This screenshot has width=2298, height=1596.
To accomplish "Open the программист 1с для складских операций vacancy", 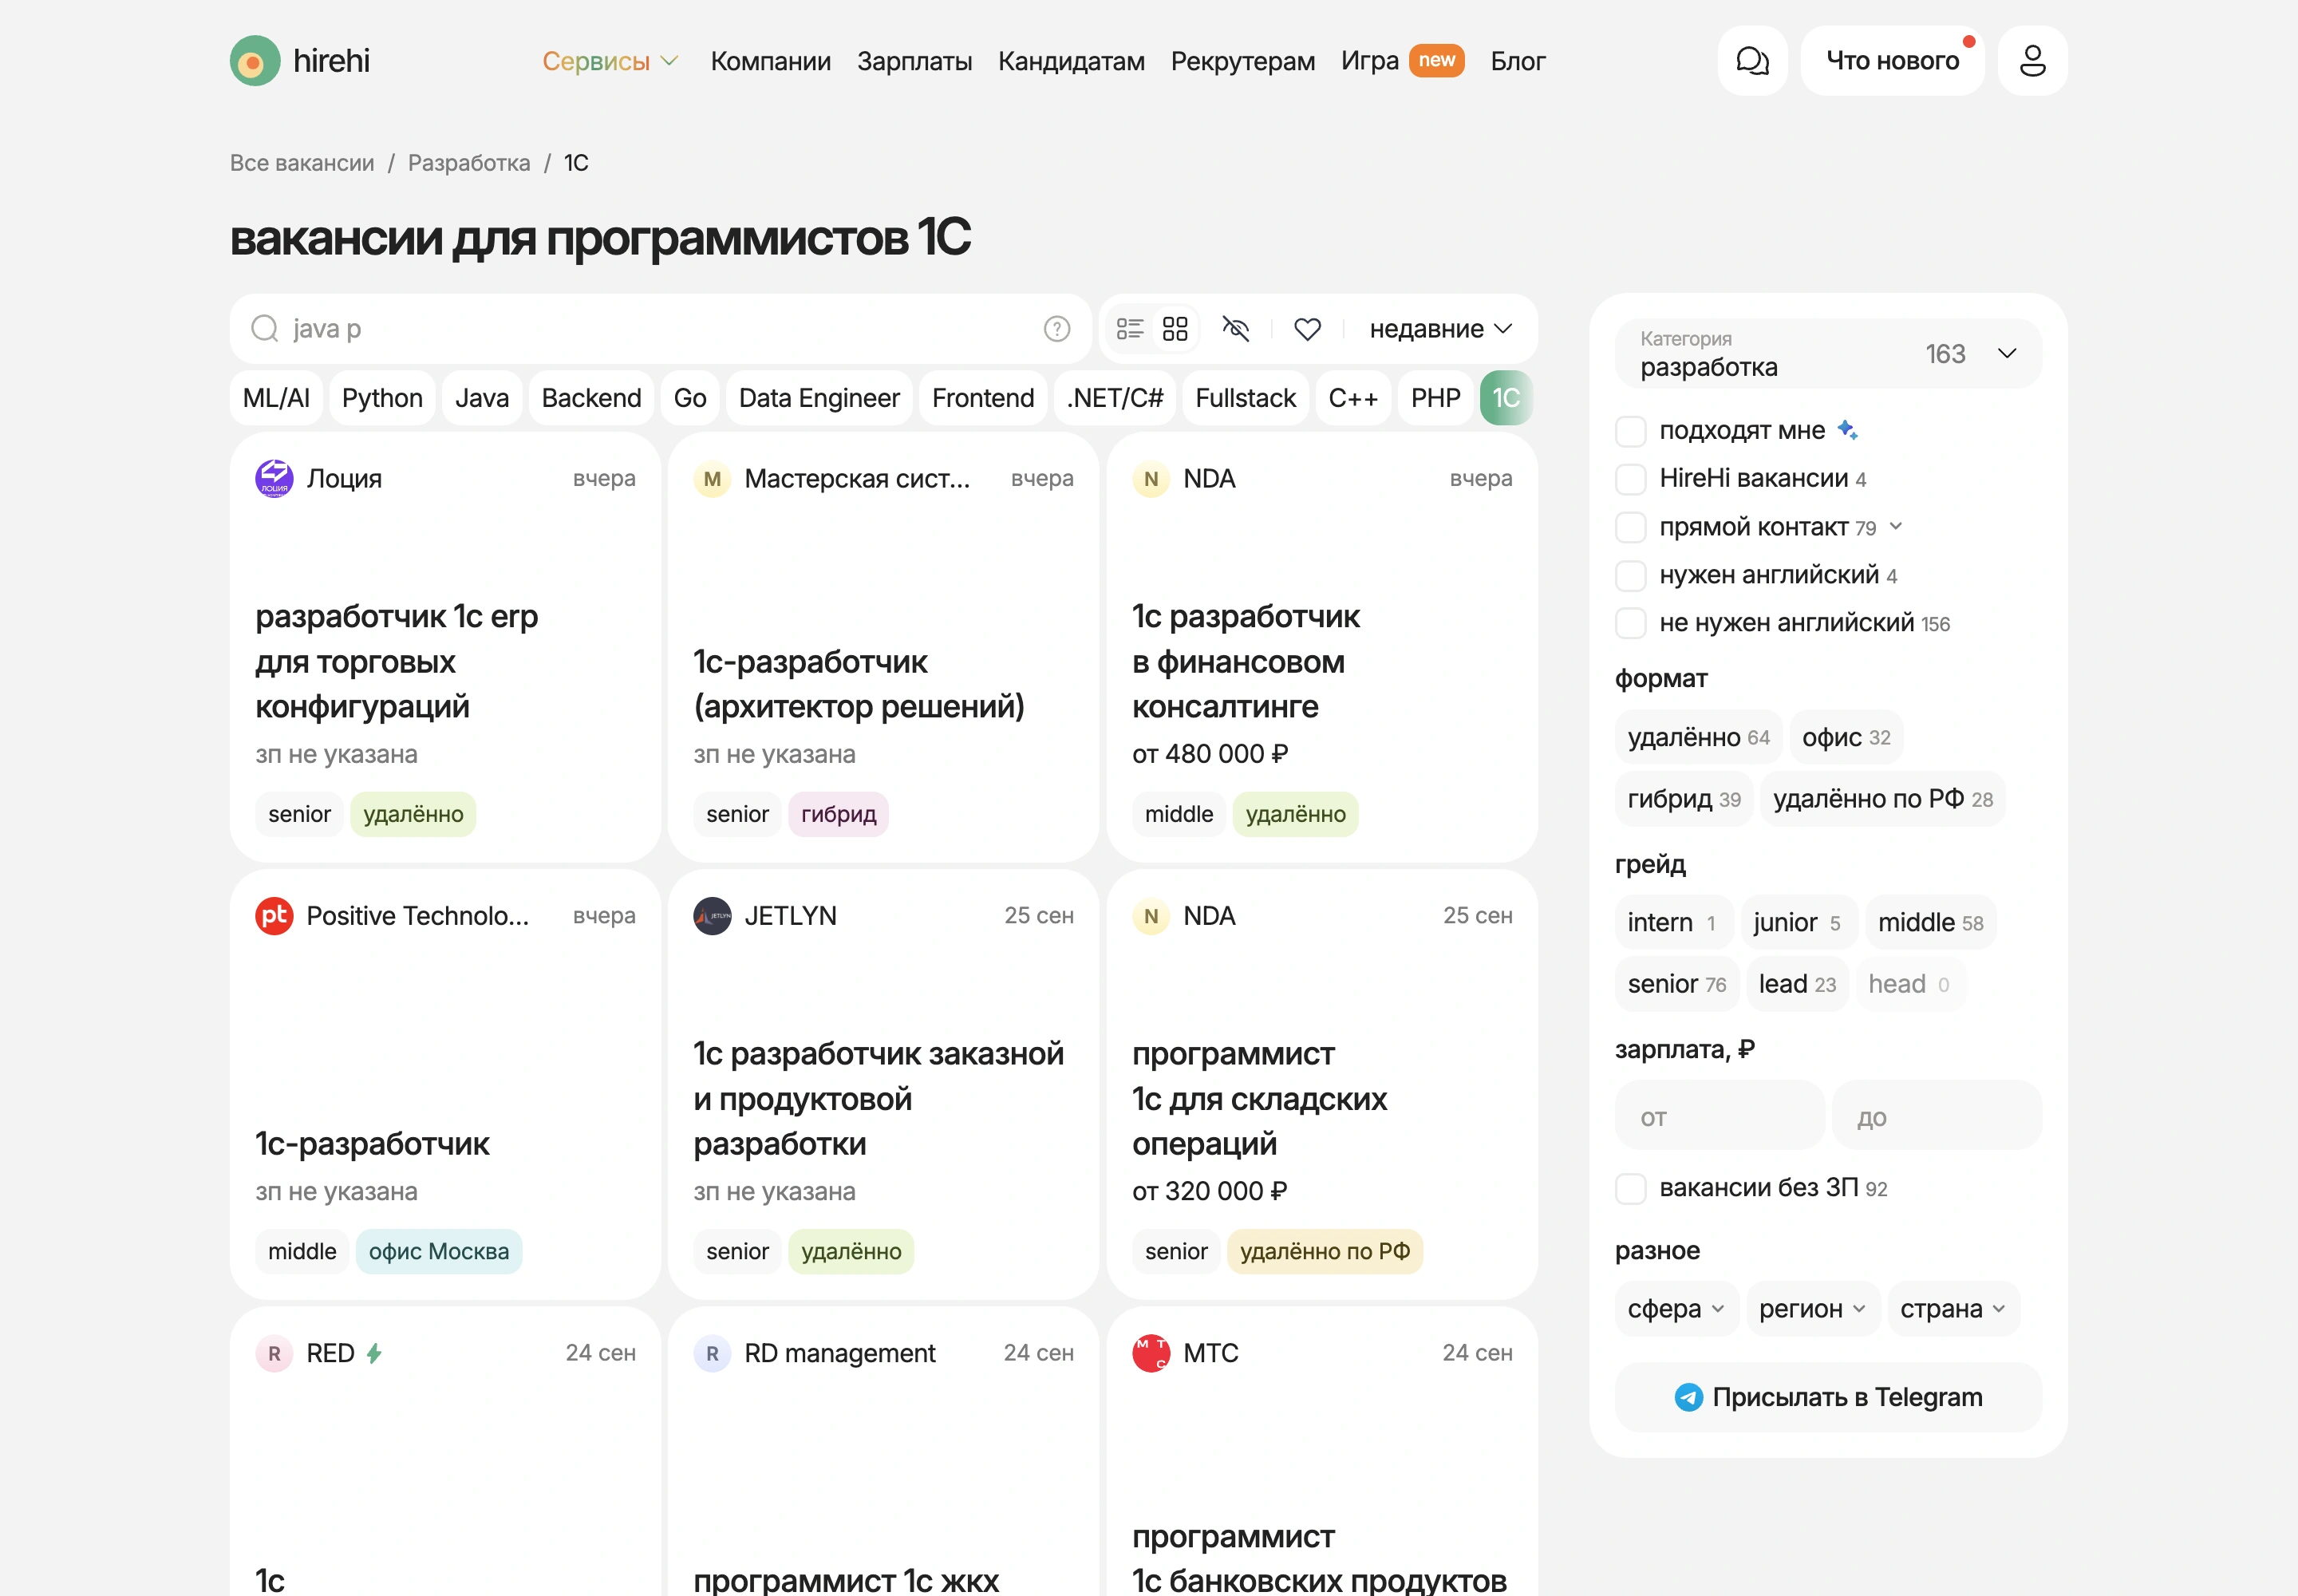I will click(x=1321, y=1084).
